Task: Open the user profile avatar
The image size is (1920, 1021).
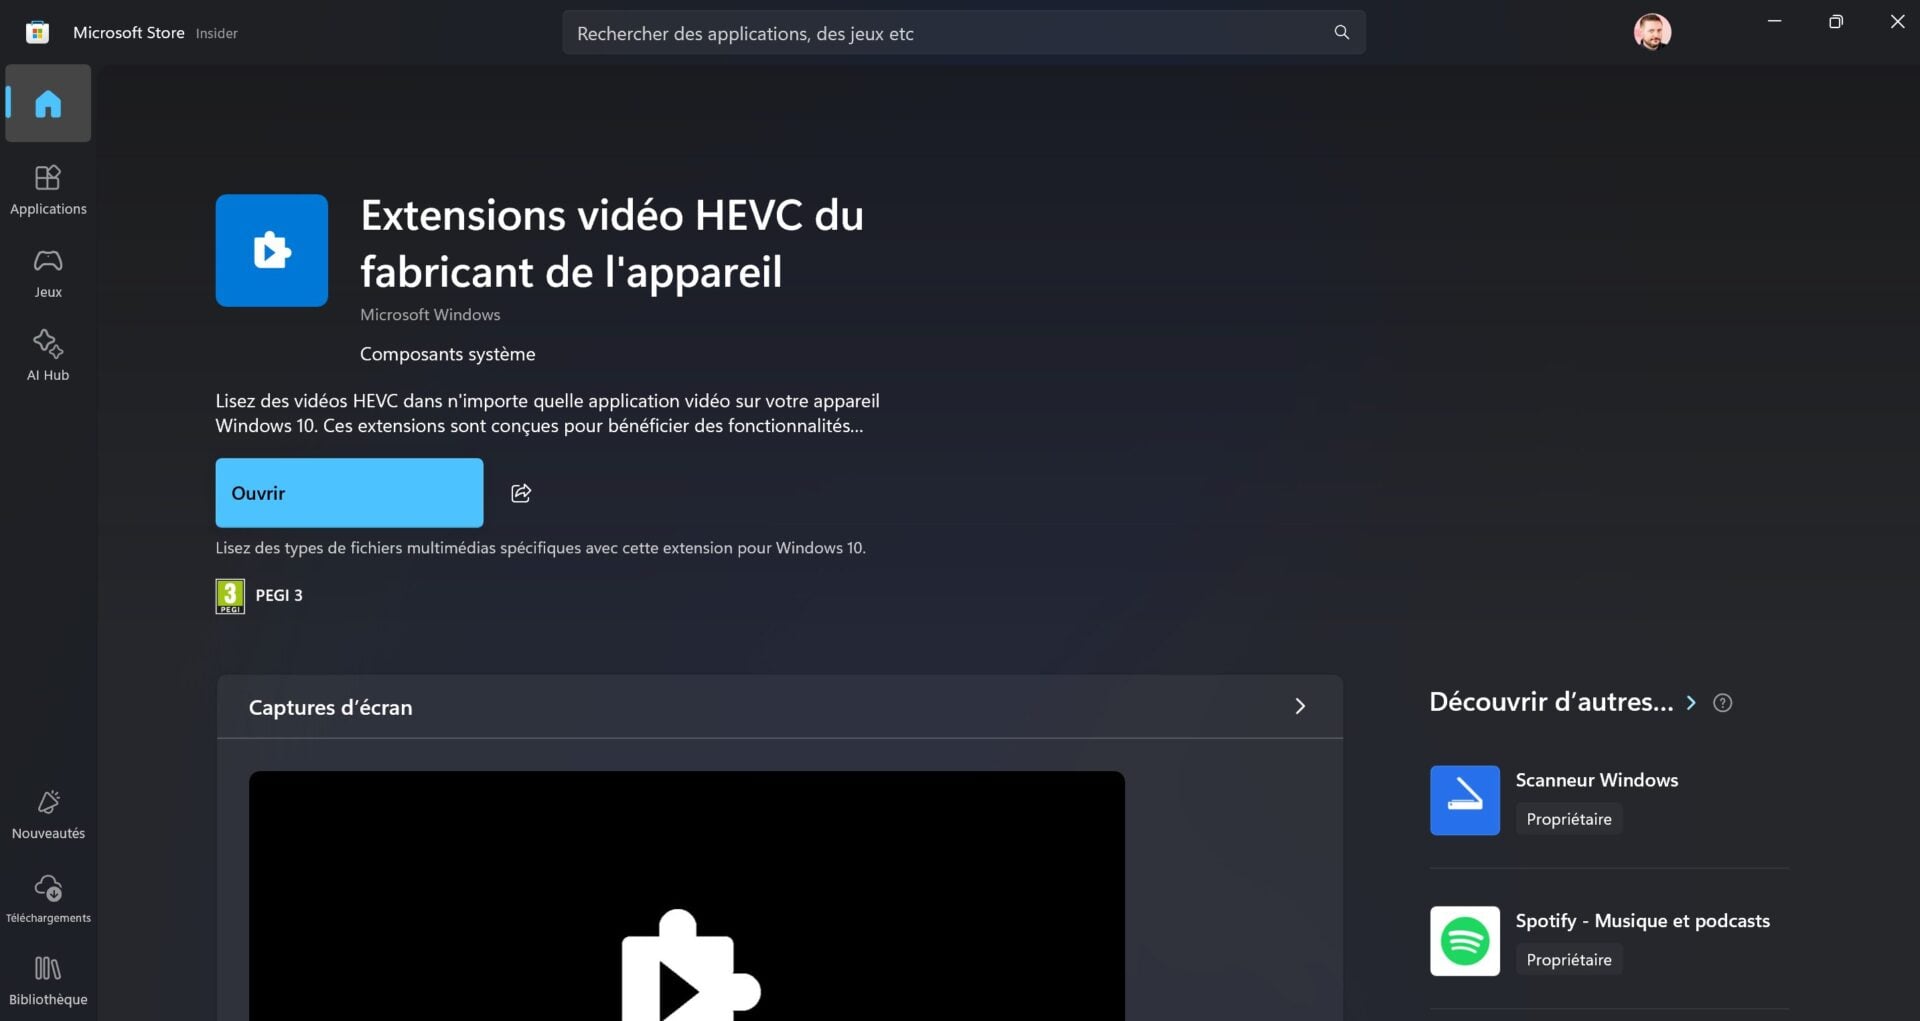Action: [x=1652, y=32]
